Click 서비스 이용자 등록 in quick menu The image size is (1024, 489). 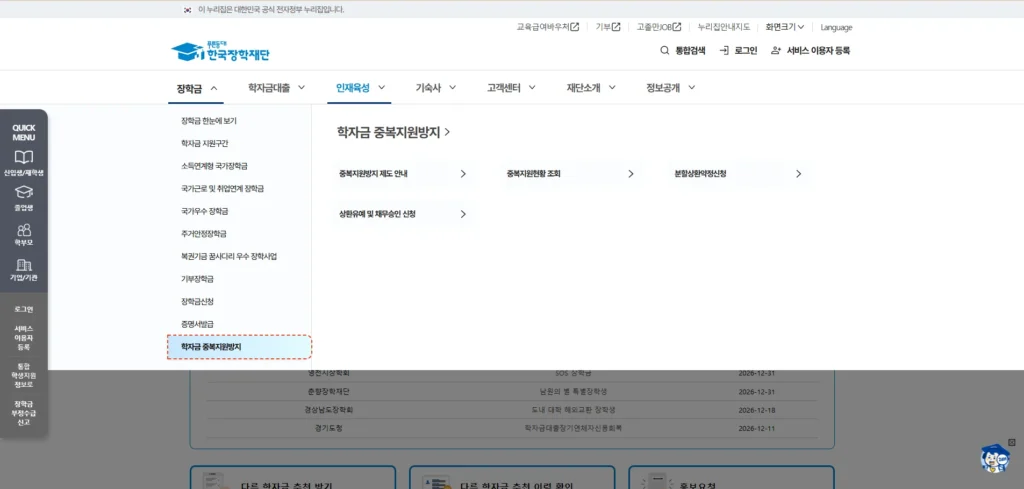tap(24, 338)
